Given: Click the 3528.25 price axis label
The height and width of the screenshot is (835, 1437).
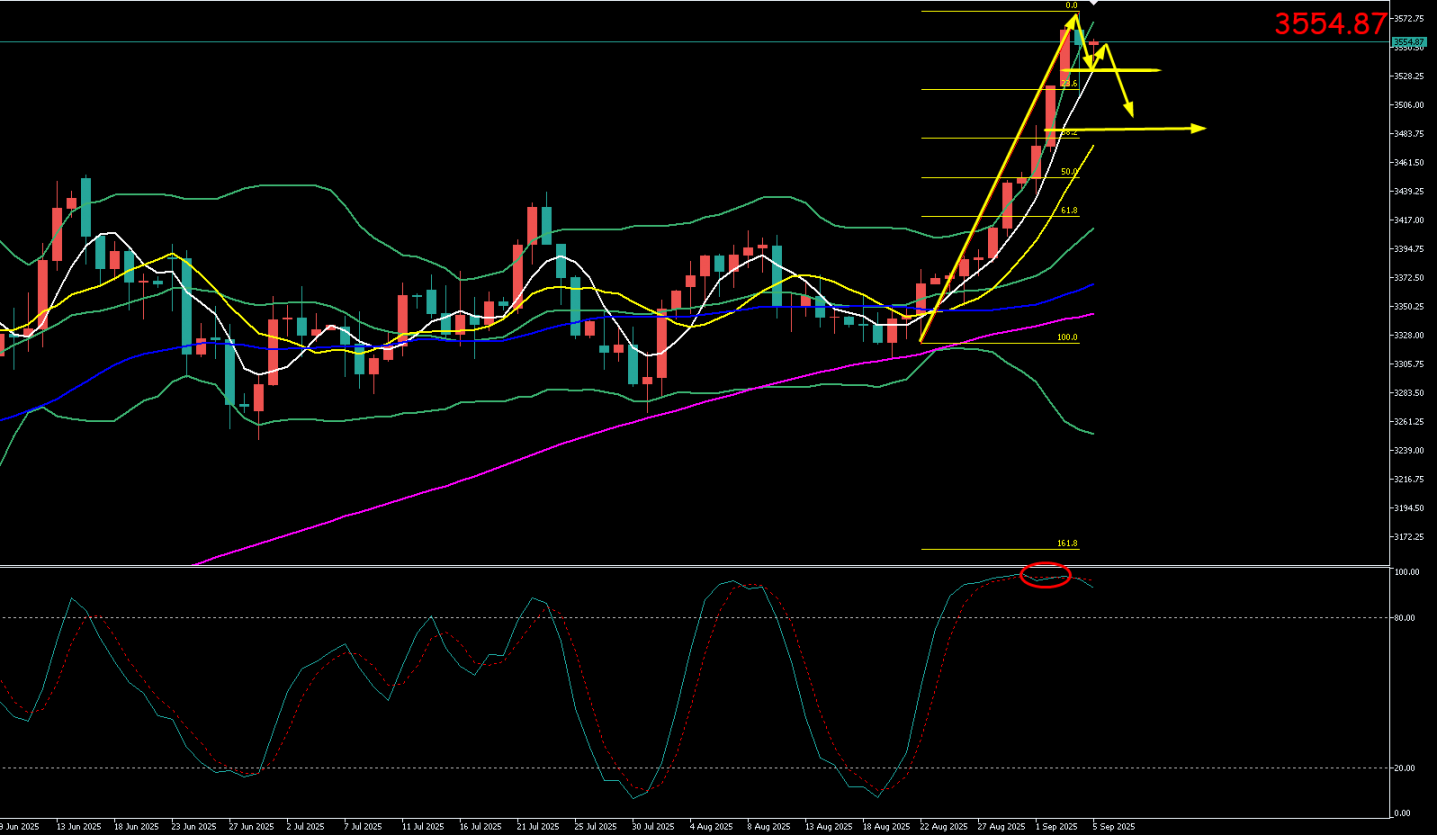Looking at the screenshot, I should pos(1411,76).
